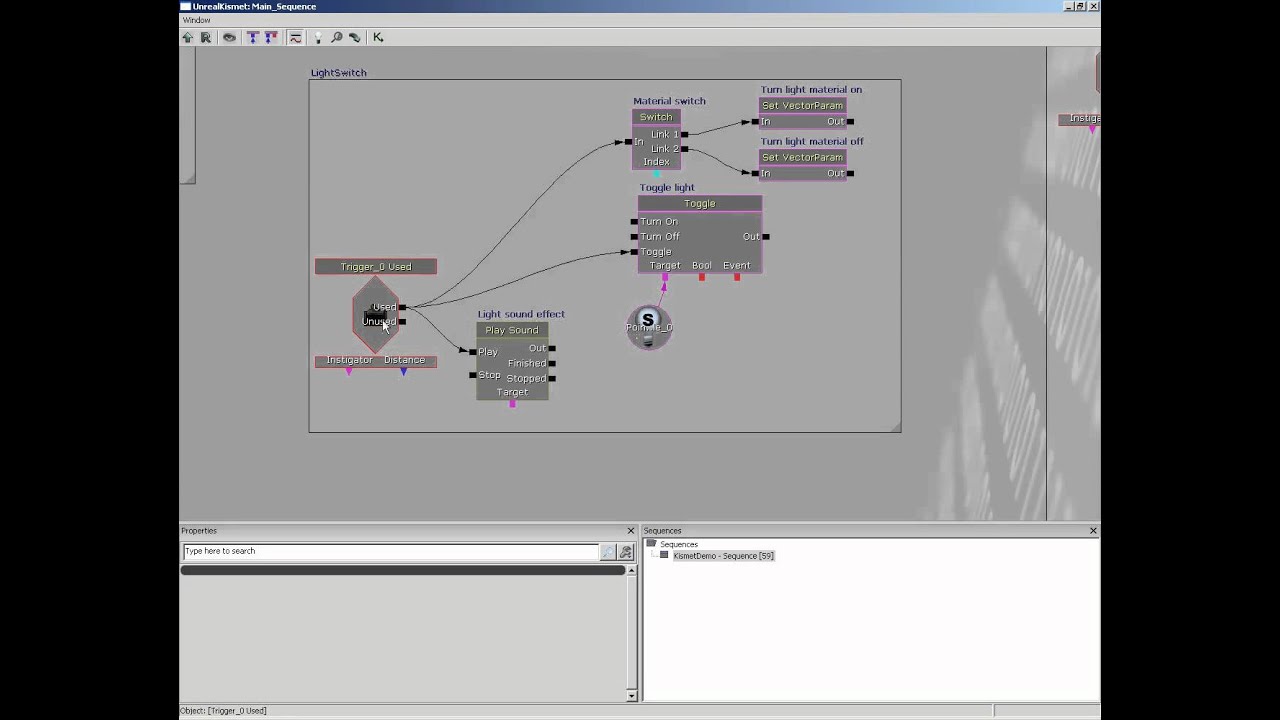Click Toggle node's Out connector
The image size is (1280, 720).
pyautogui.click(x=766, y=237)
